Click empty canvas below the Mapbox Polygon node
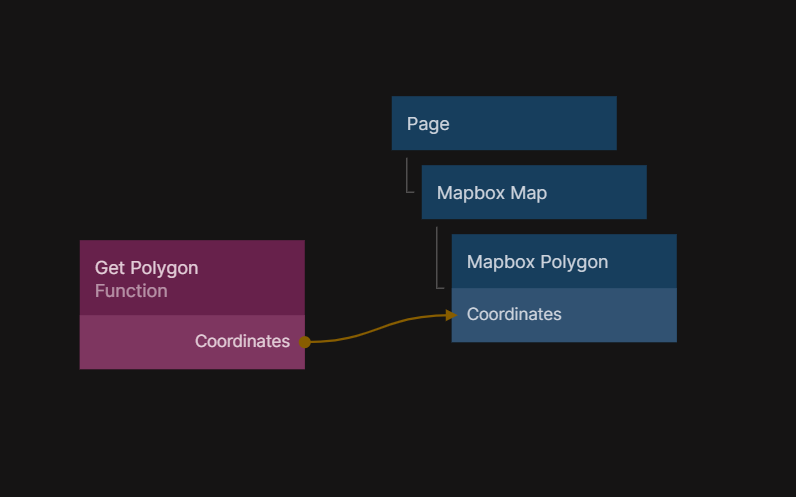Viewport: 796px width, 497px height. coord(565,420)
